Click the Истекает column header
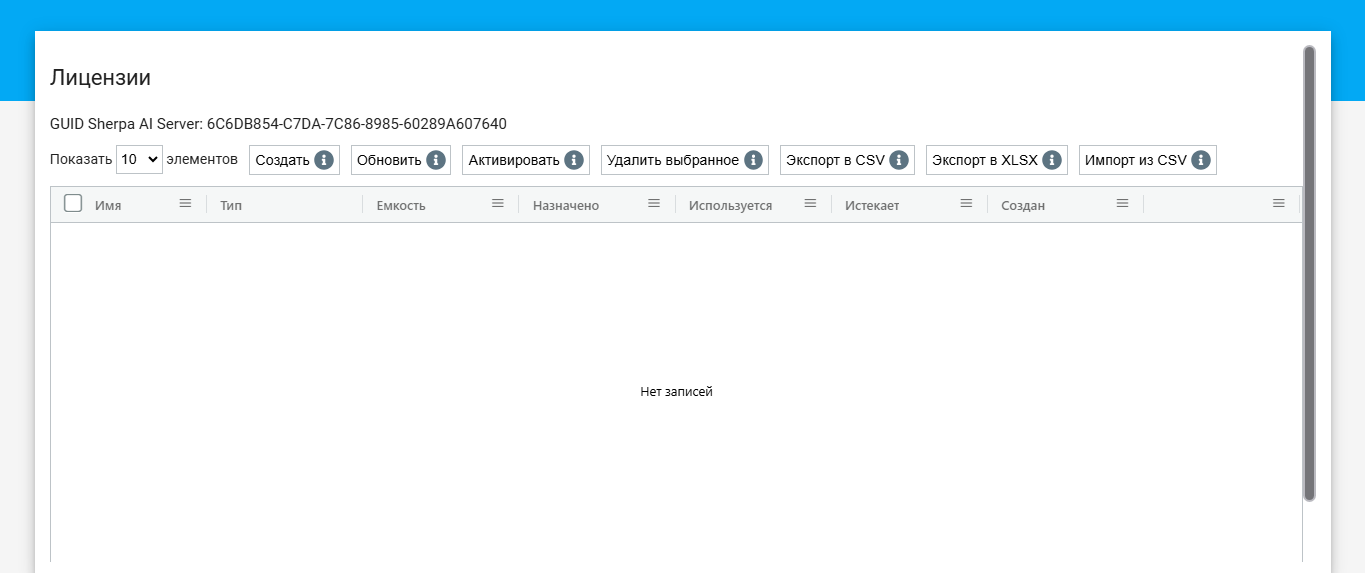 (x=872, y=206)
